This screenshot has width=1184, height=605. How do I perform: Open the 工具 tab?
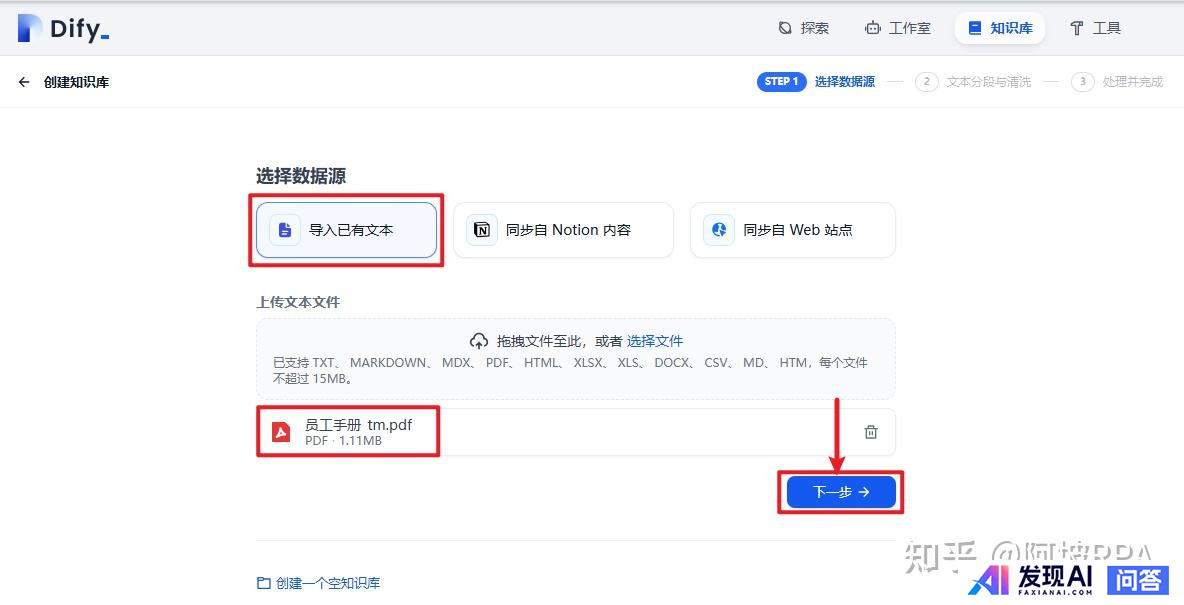[x=1095, y=28]
